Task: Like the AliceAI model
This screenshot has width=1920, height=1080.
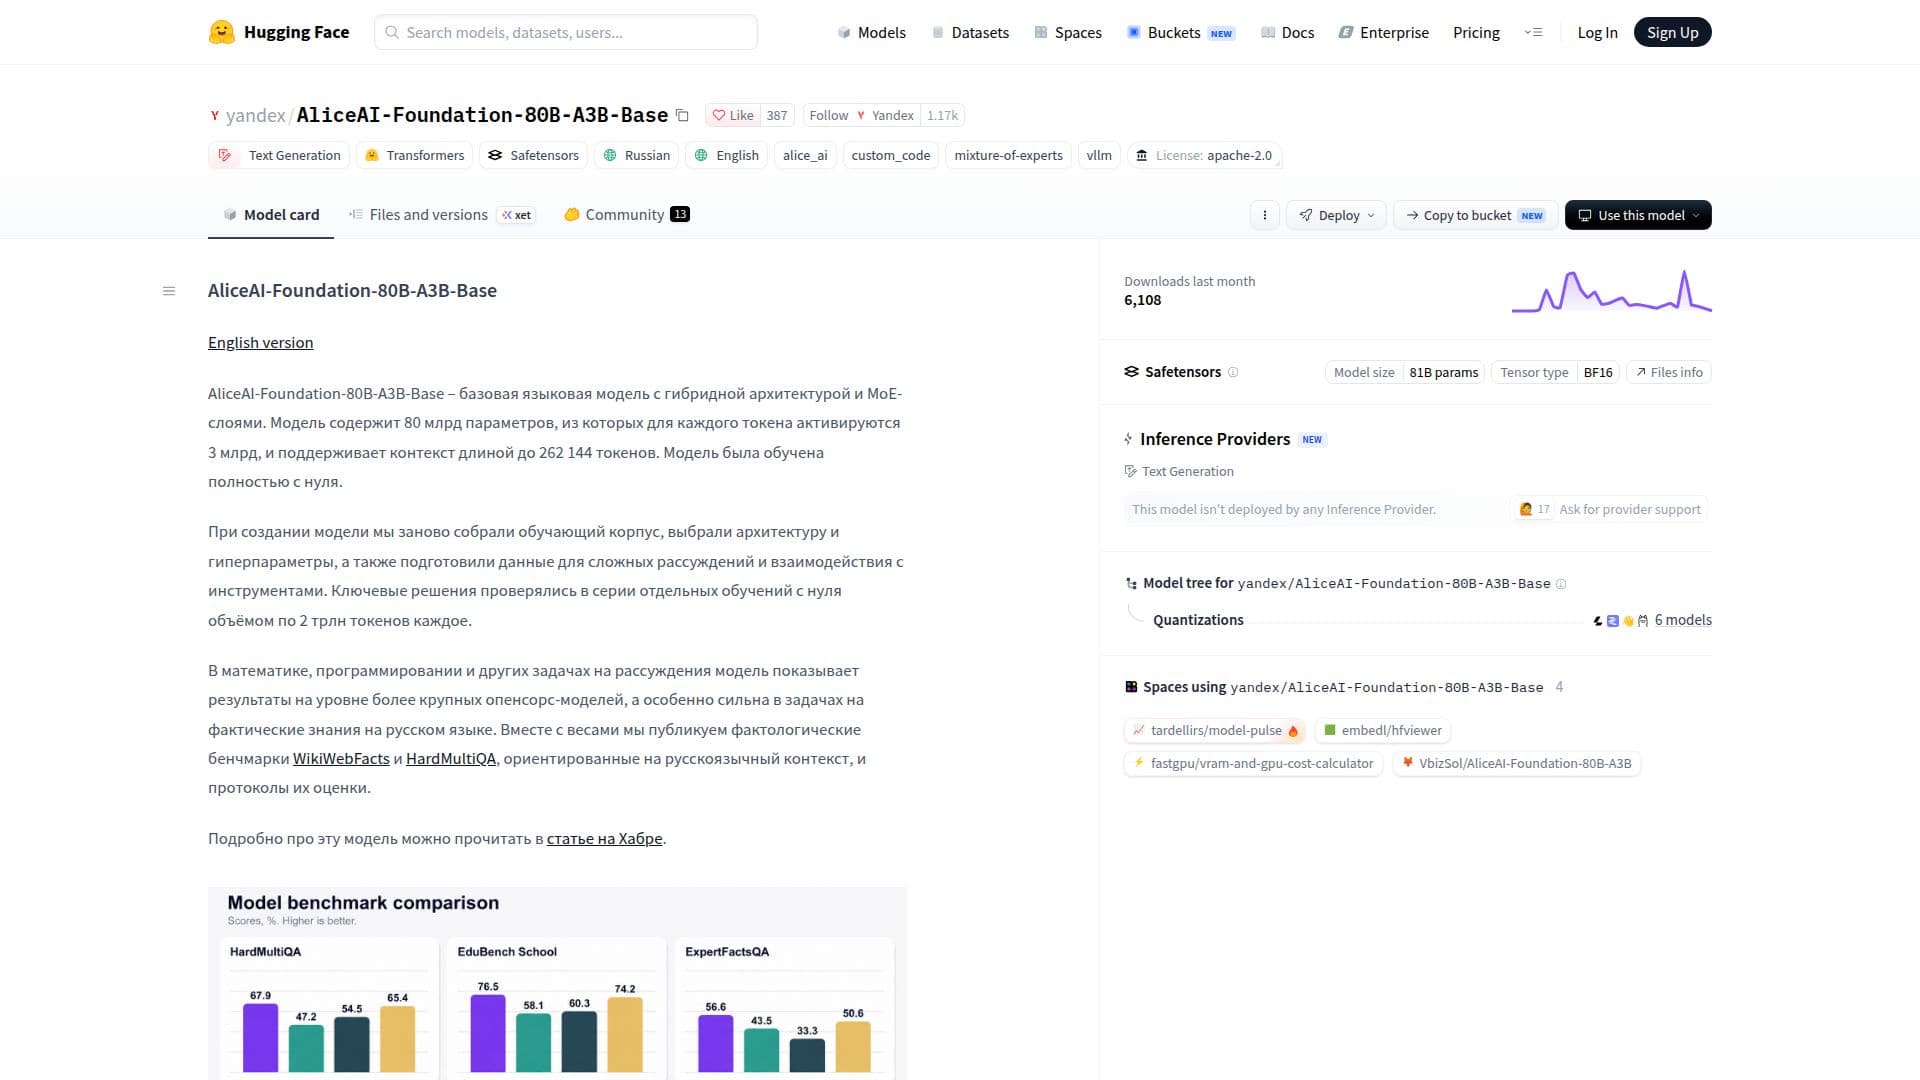Action: (733, 115)
